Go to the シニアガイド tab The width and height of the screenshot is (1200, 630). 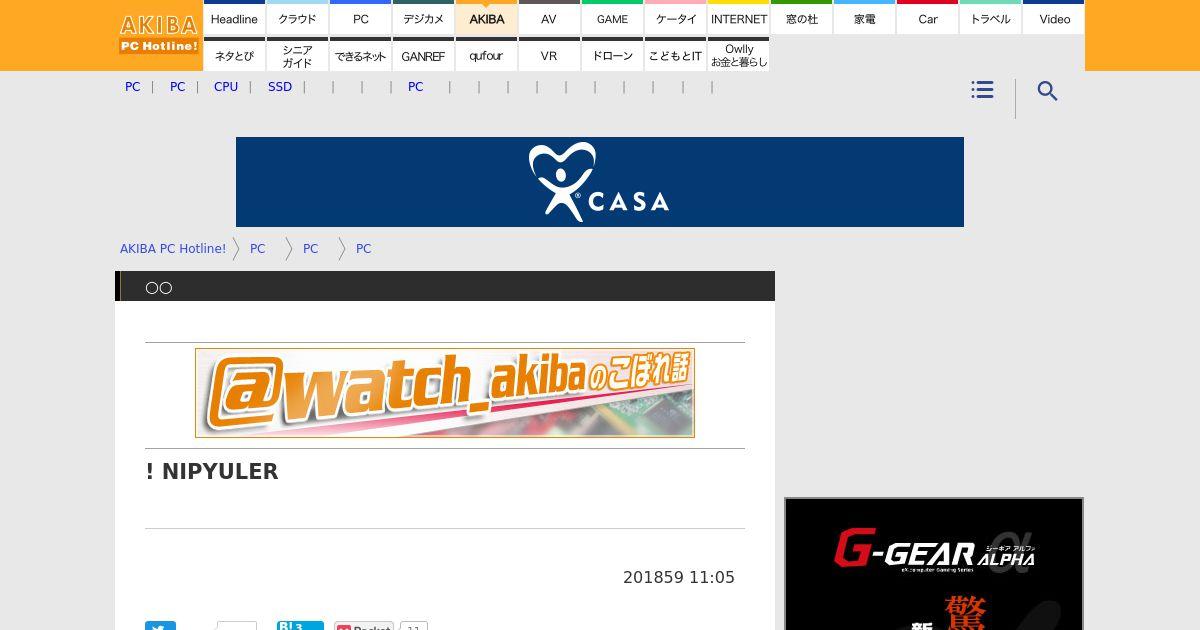tap(297, 56)
